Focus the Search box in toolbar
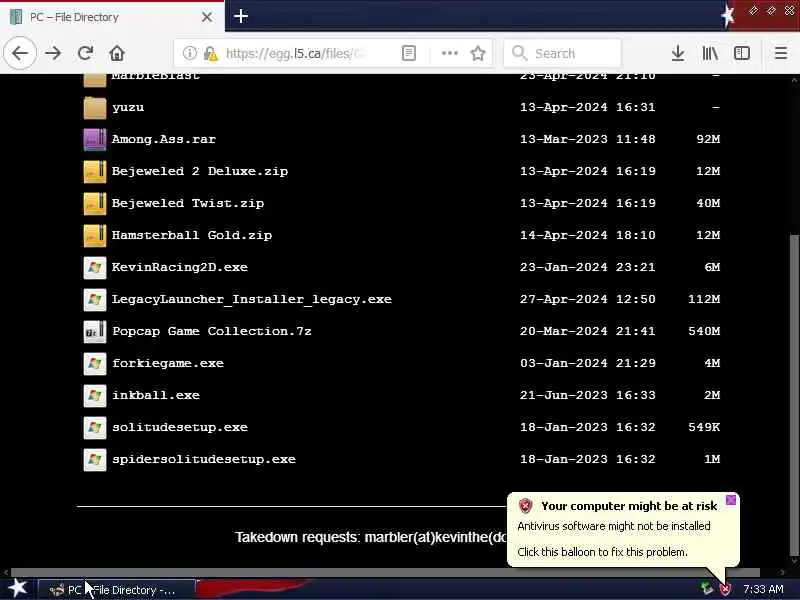The height and width of the screenshot is (600, 800). click(562, 53)
